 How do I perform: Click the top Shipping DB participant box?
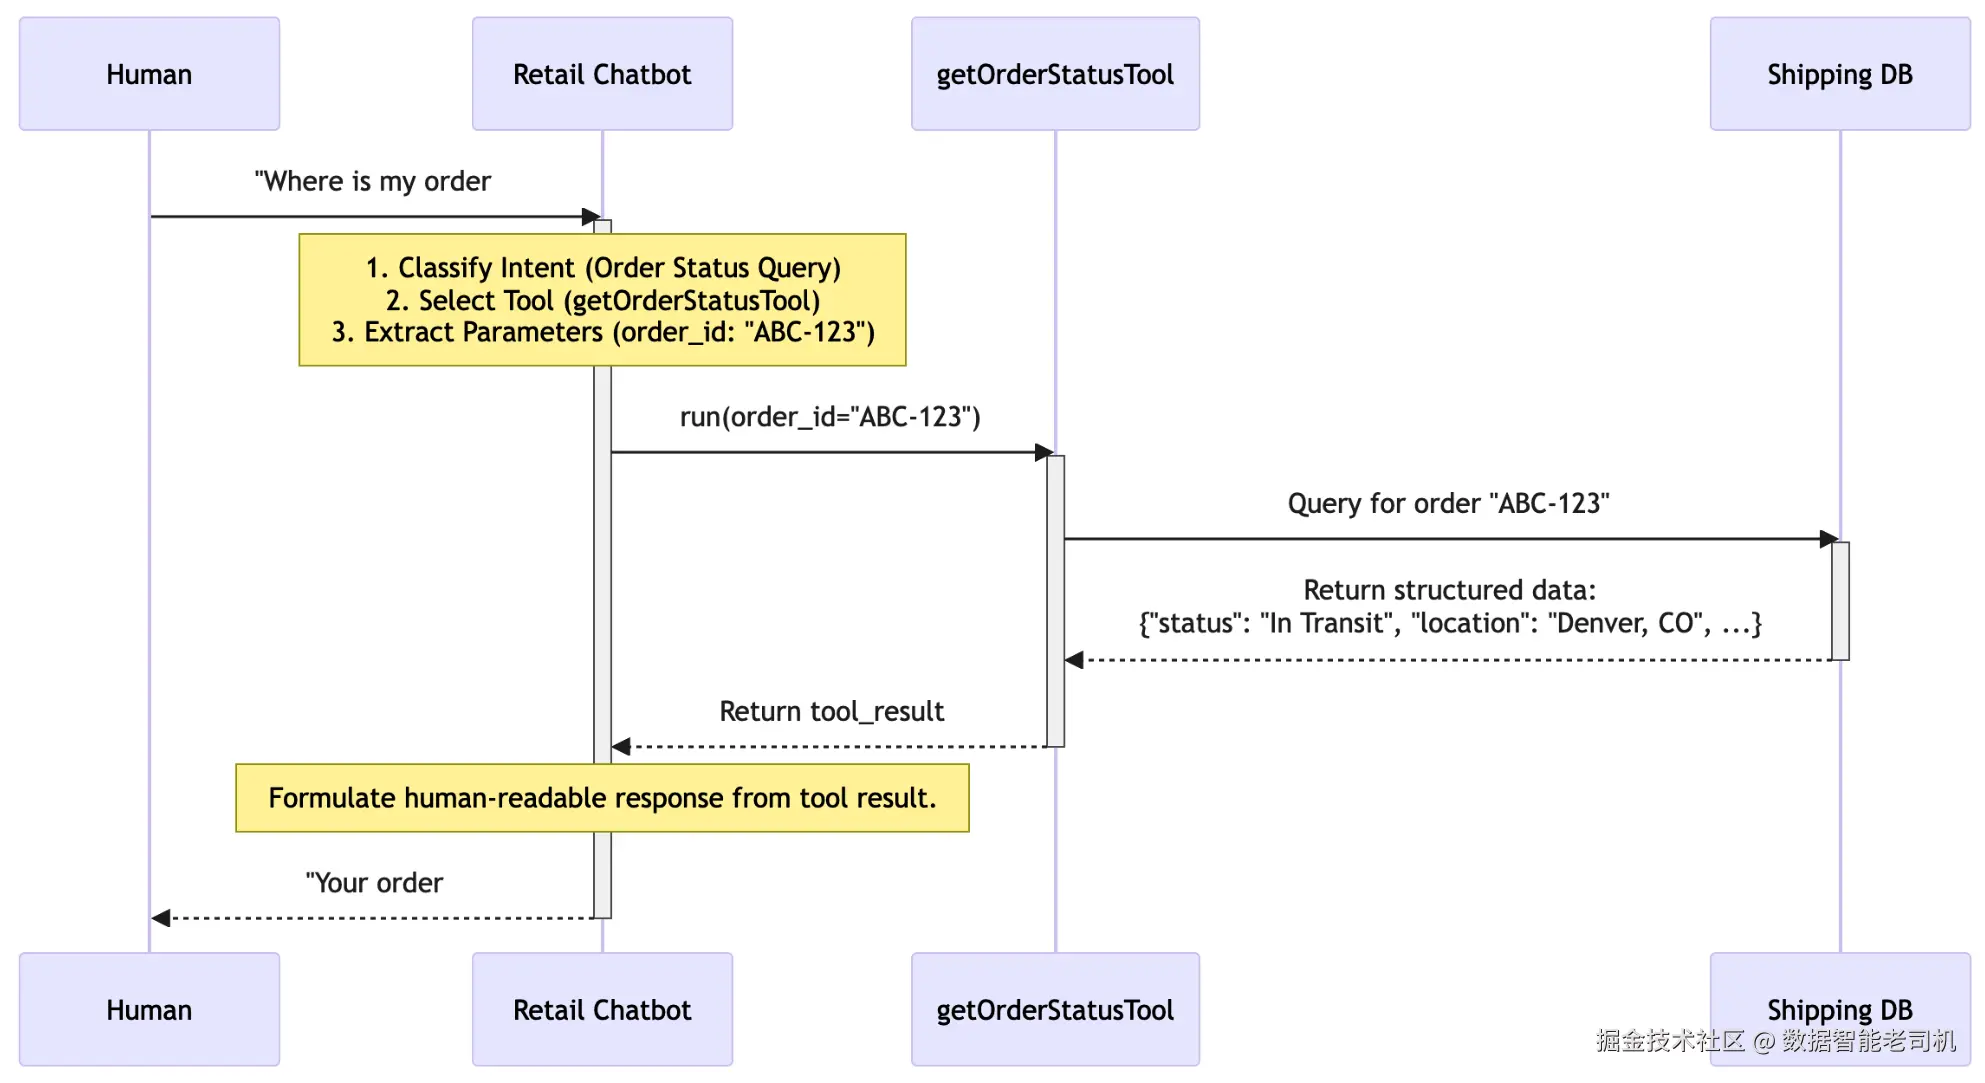[x=1839, y=74]
